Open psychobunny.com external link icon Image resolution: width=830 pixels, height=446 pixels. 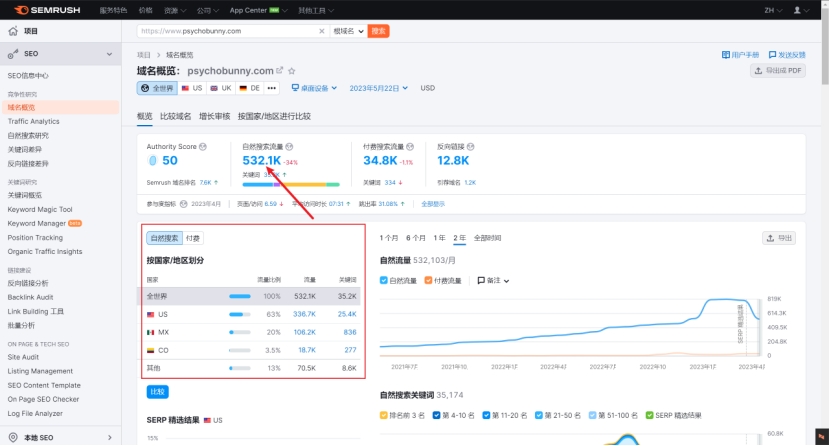279,70
